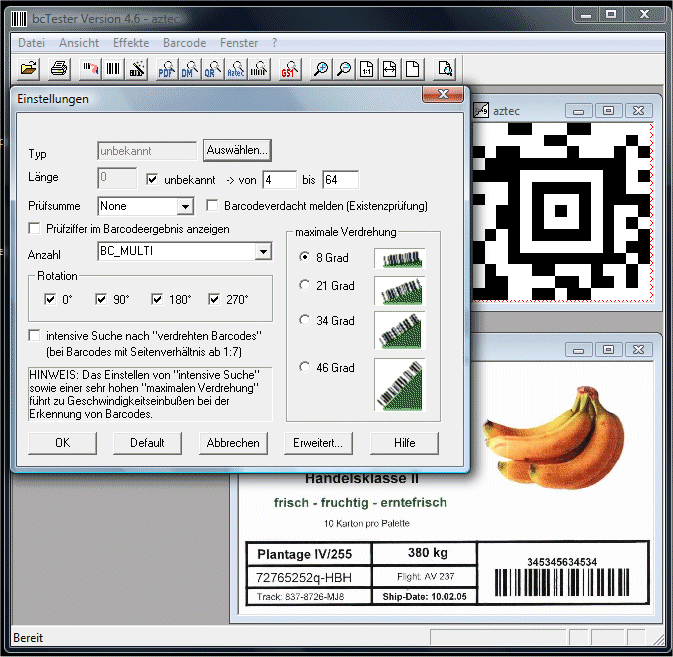Enable 'intensive Suche nach verdrehten Barcodes'

point(34,335)
